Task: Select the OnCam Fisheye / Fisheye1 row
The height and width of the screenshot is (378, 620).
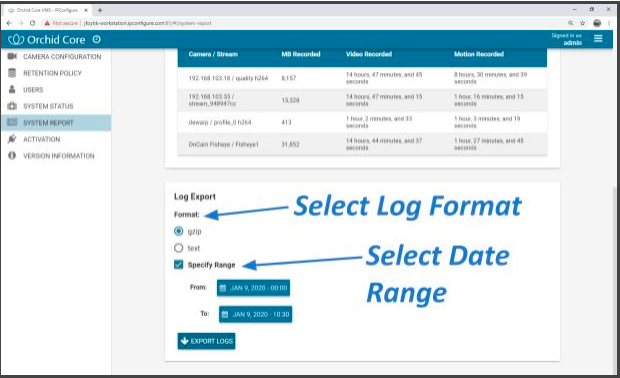Action: pos(363,144)
